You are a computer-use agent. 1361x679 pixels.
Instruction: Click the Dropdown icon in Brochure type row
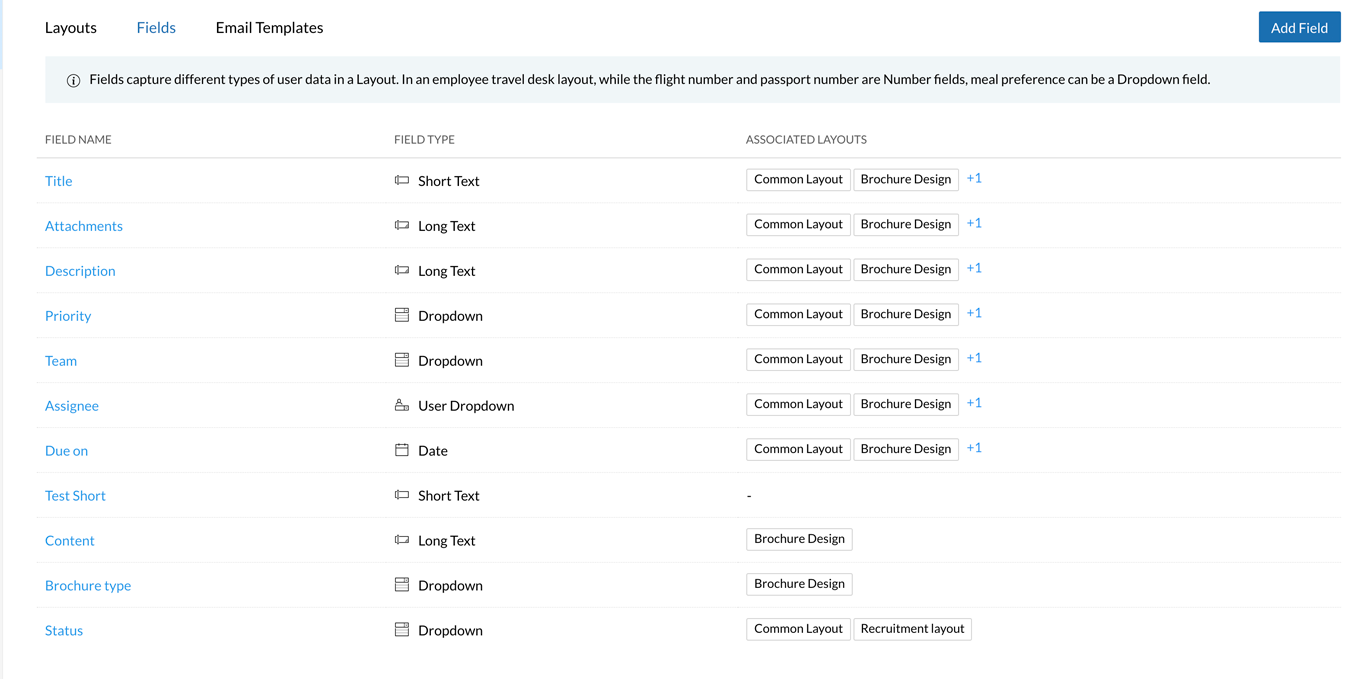pyautogui.click(x=402, y=585)
